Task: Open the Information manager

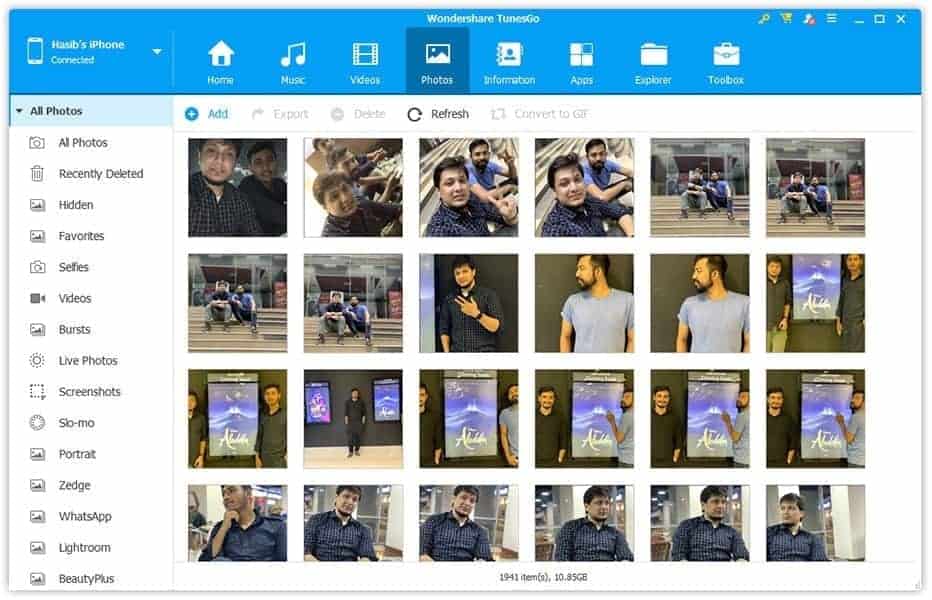Action: pos(509,58)
